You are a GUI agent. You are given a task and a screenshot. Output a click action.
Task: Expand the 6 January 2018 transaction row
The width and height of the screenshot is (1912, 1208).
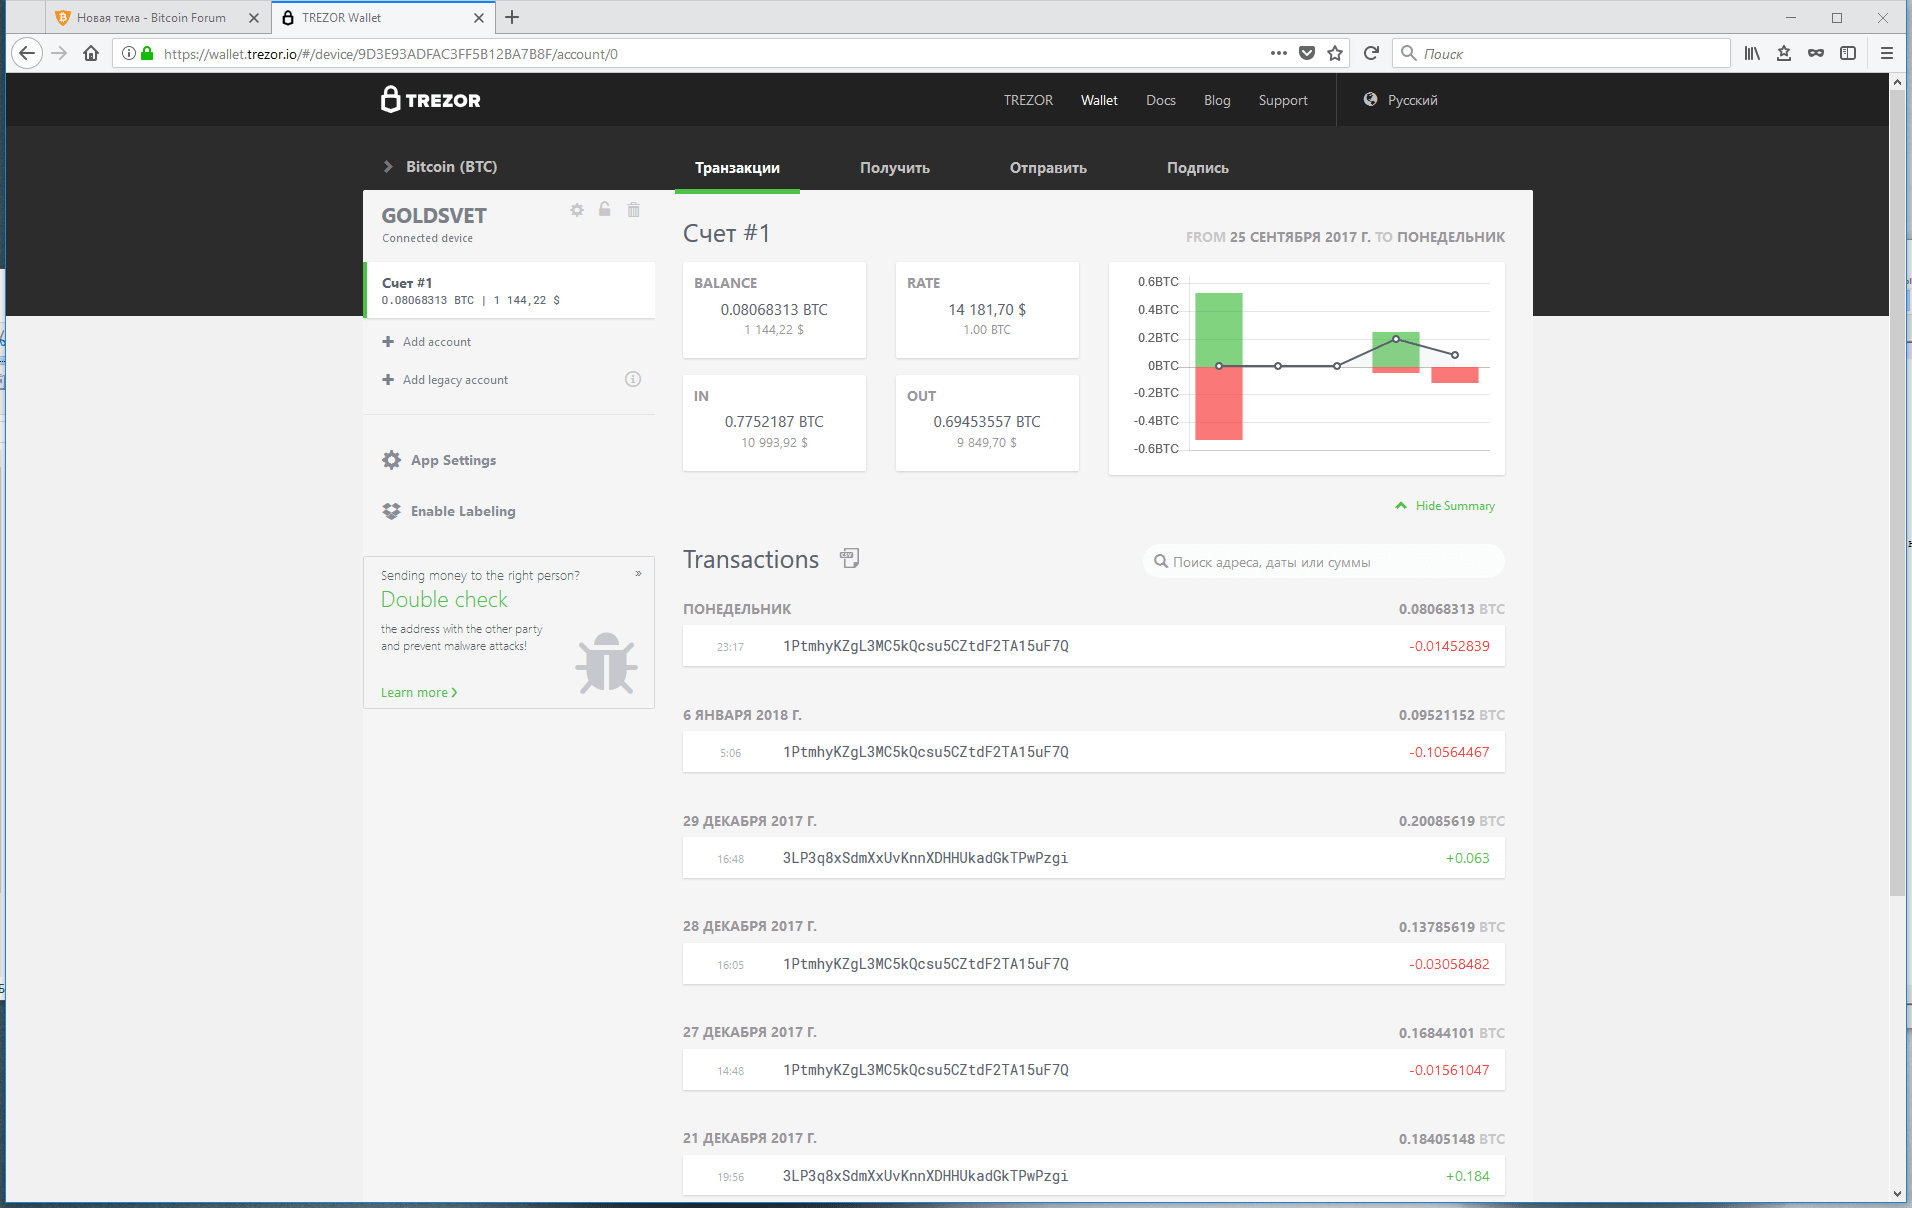pyautogui.click(x=1094, y=752)
